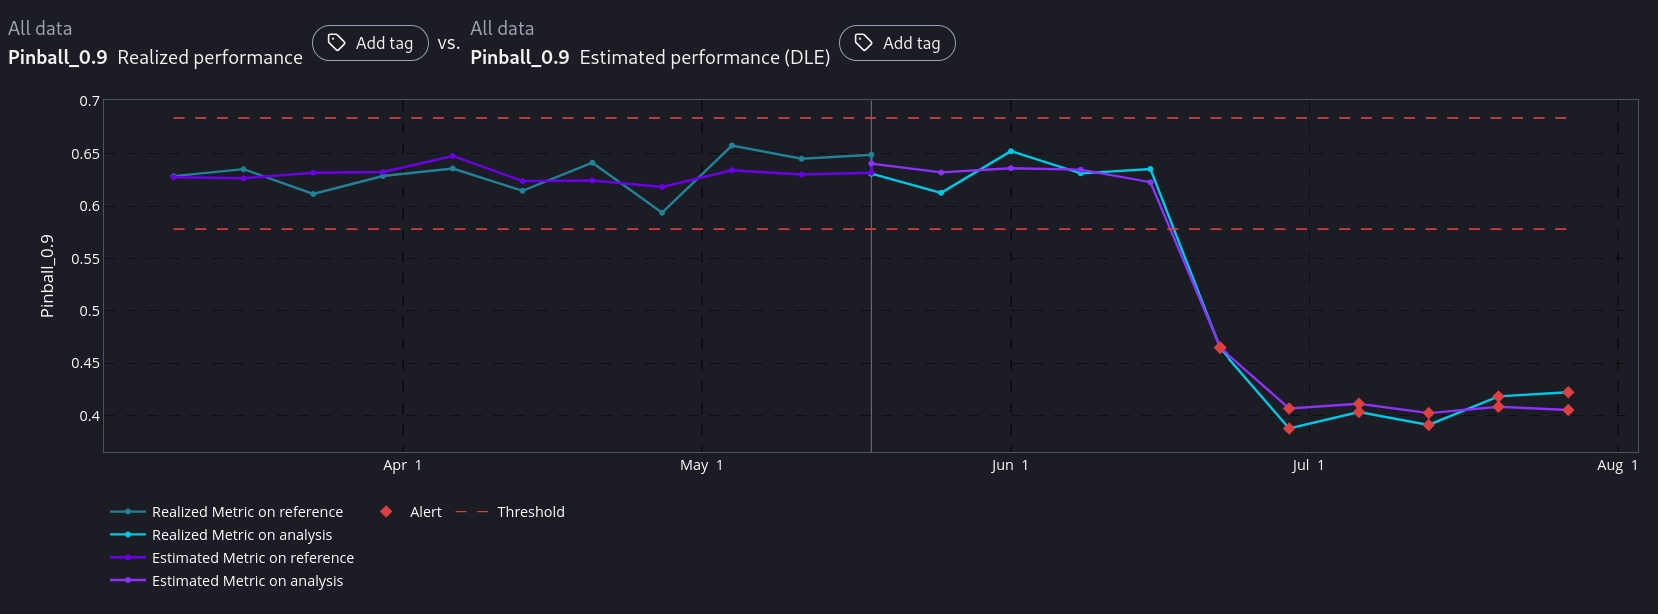The width and height of the screenshot is (1659, 614).
Task: Select the first alert diamond in mid-June
Action: coord(1220,347)
